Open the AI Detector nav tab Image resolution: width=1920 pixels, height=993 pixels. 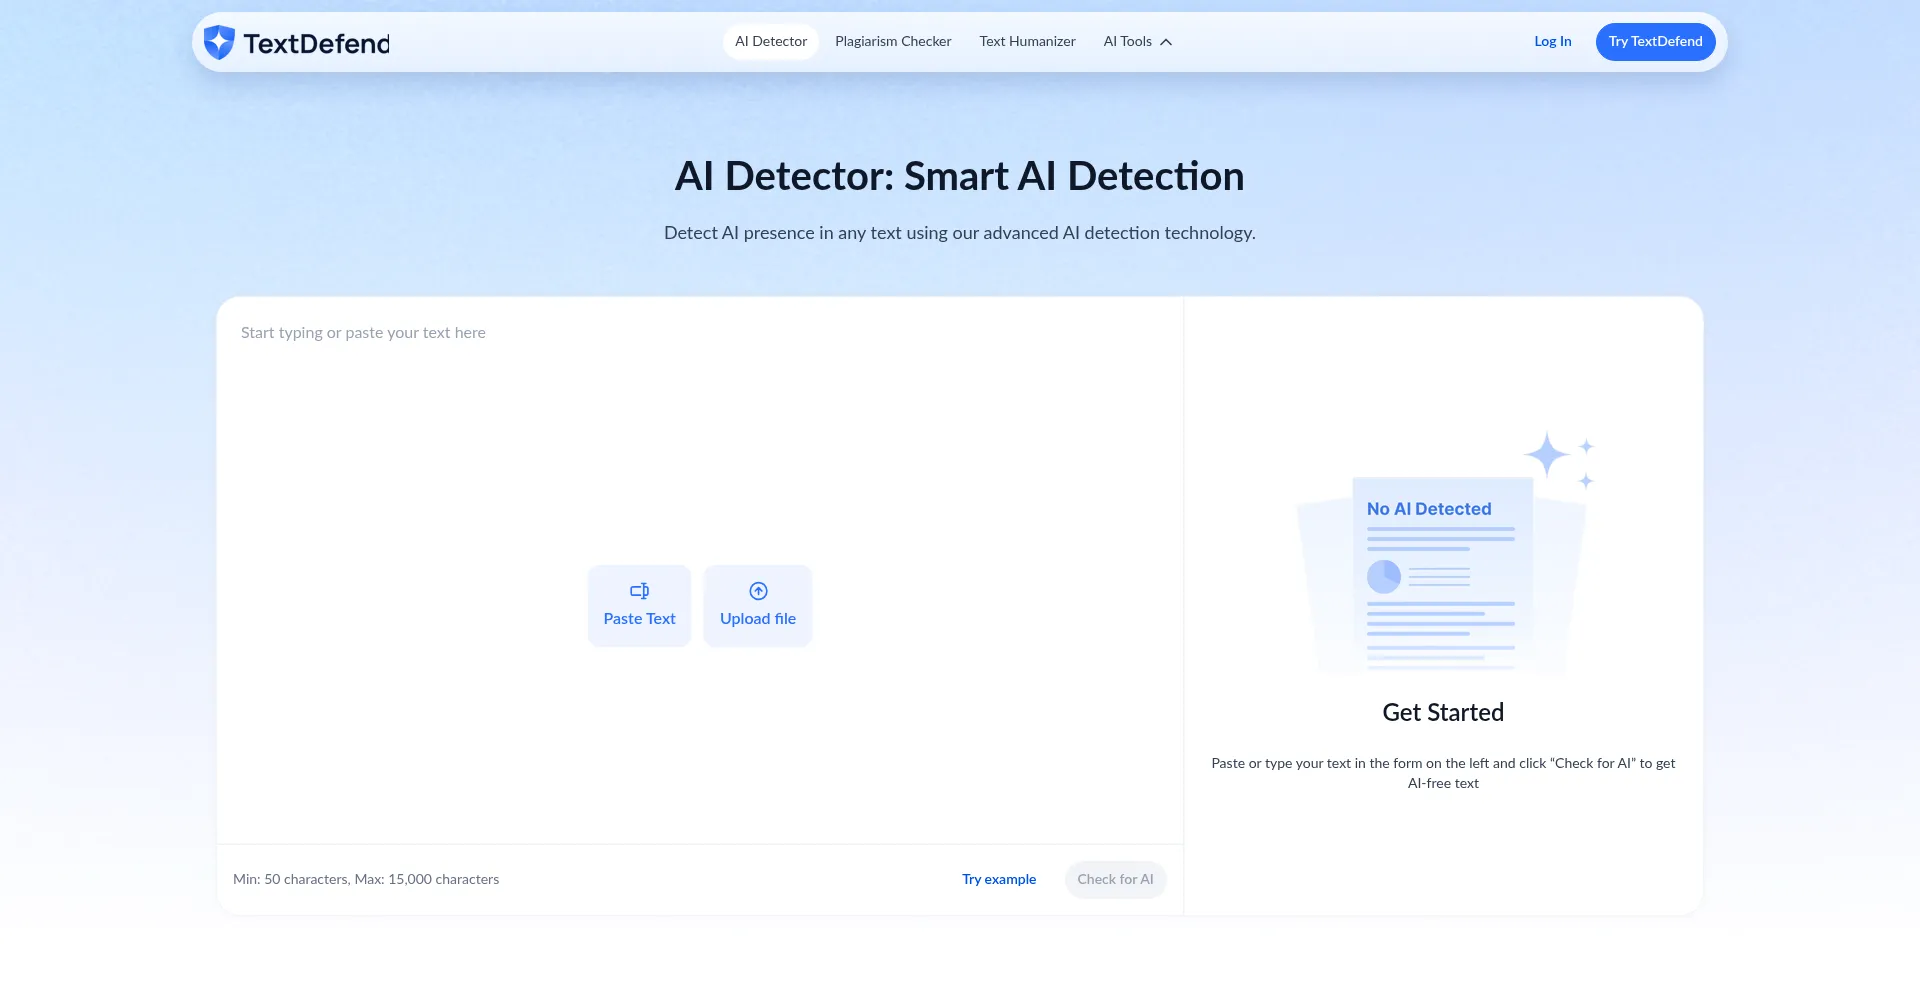click(771, 42)
